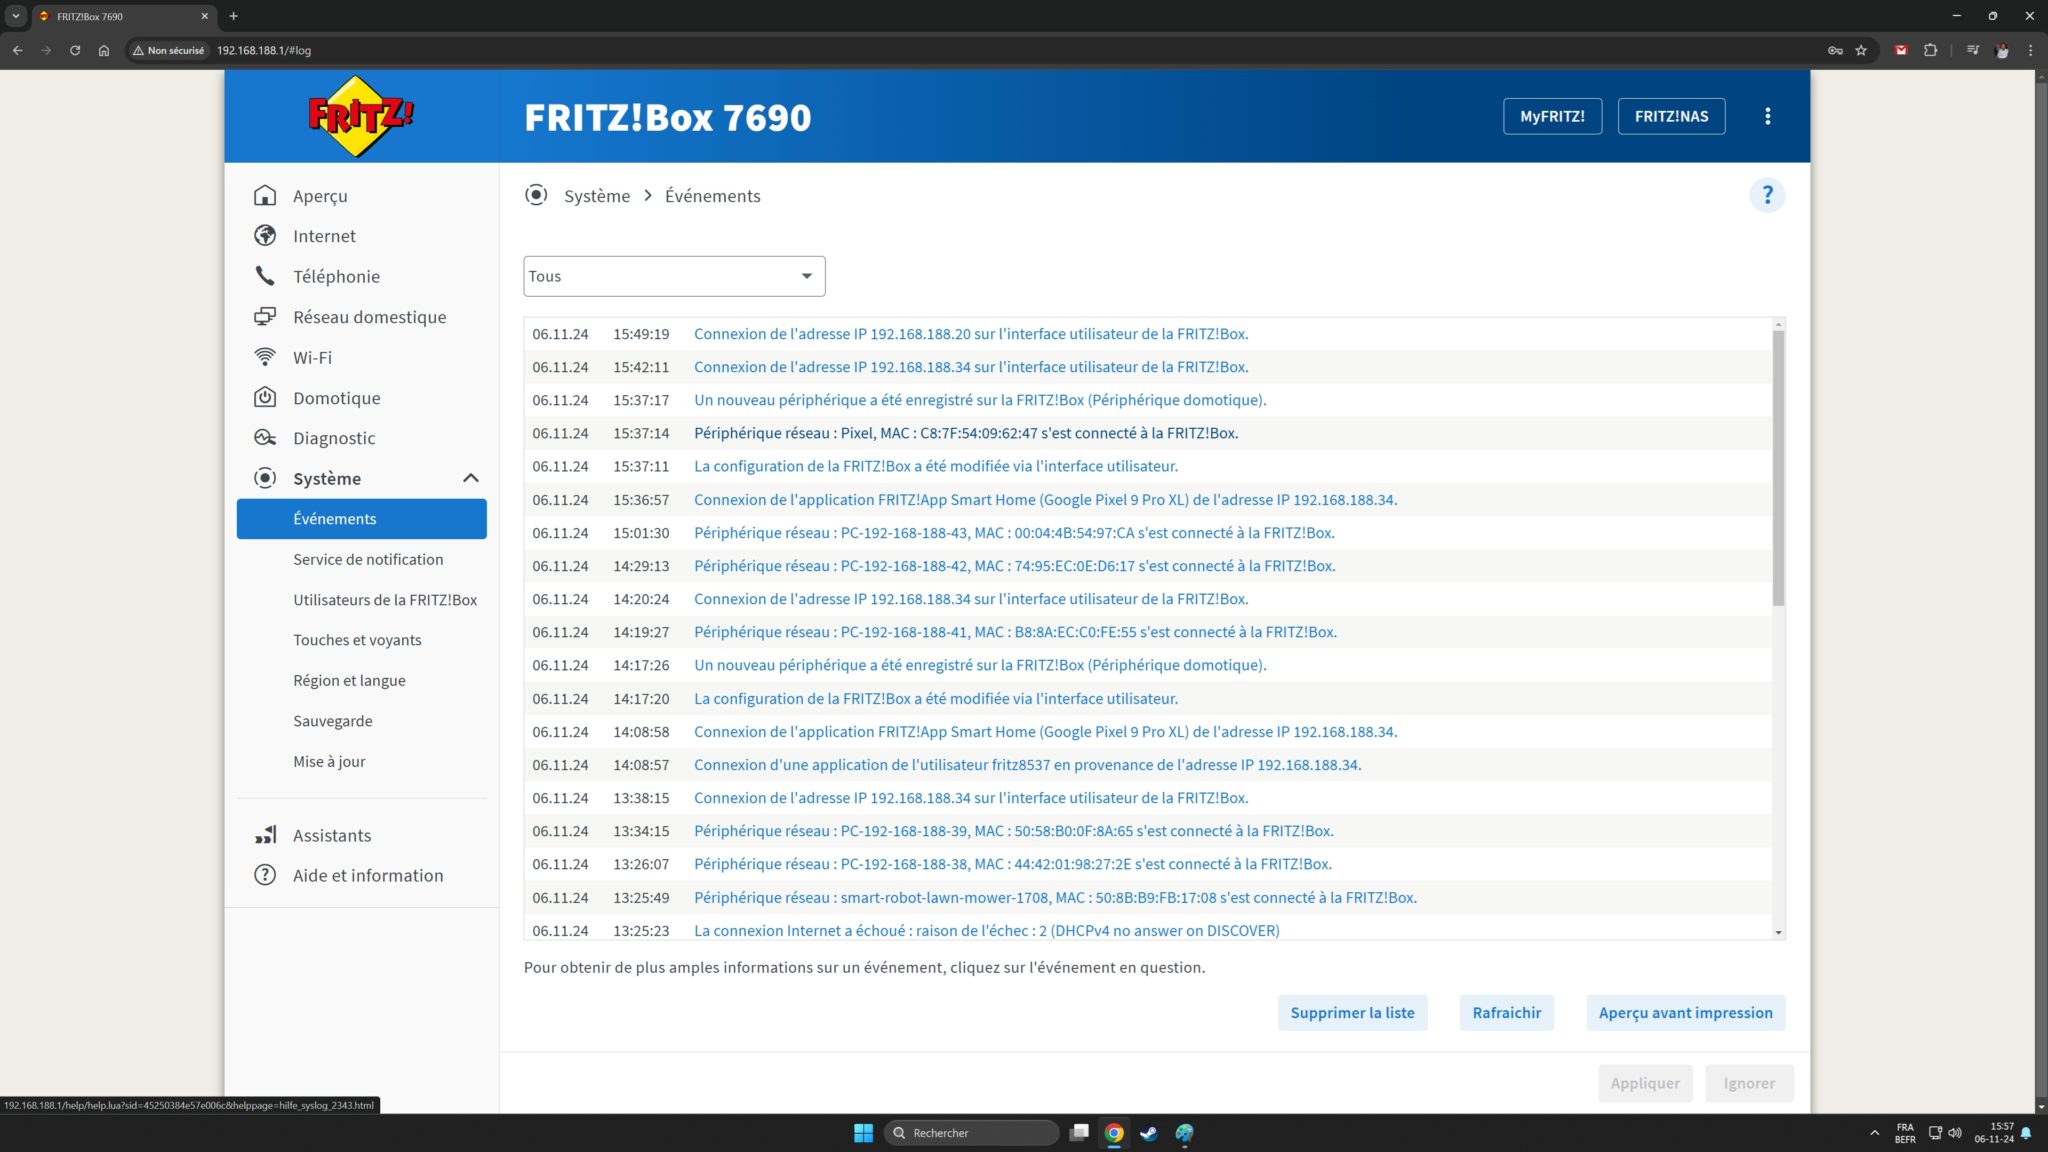Open Sauvegarde settings

[x=332, y=721]
